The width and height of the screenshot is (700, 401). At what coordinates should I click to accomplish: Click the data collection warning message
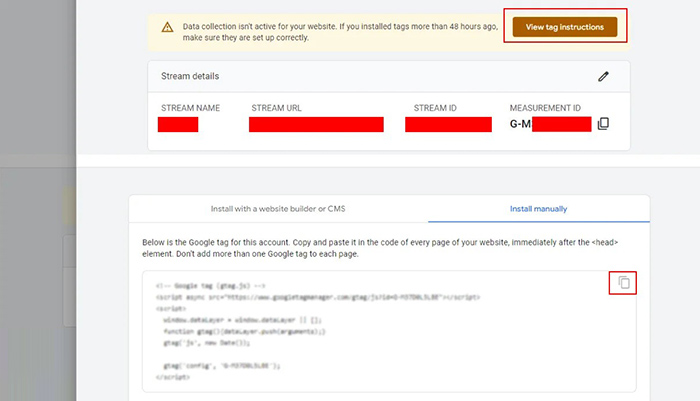(x=340, y=32)
